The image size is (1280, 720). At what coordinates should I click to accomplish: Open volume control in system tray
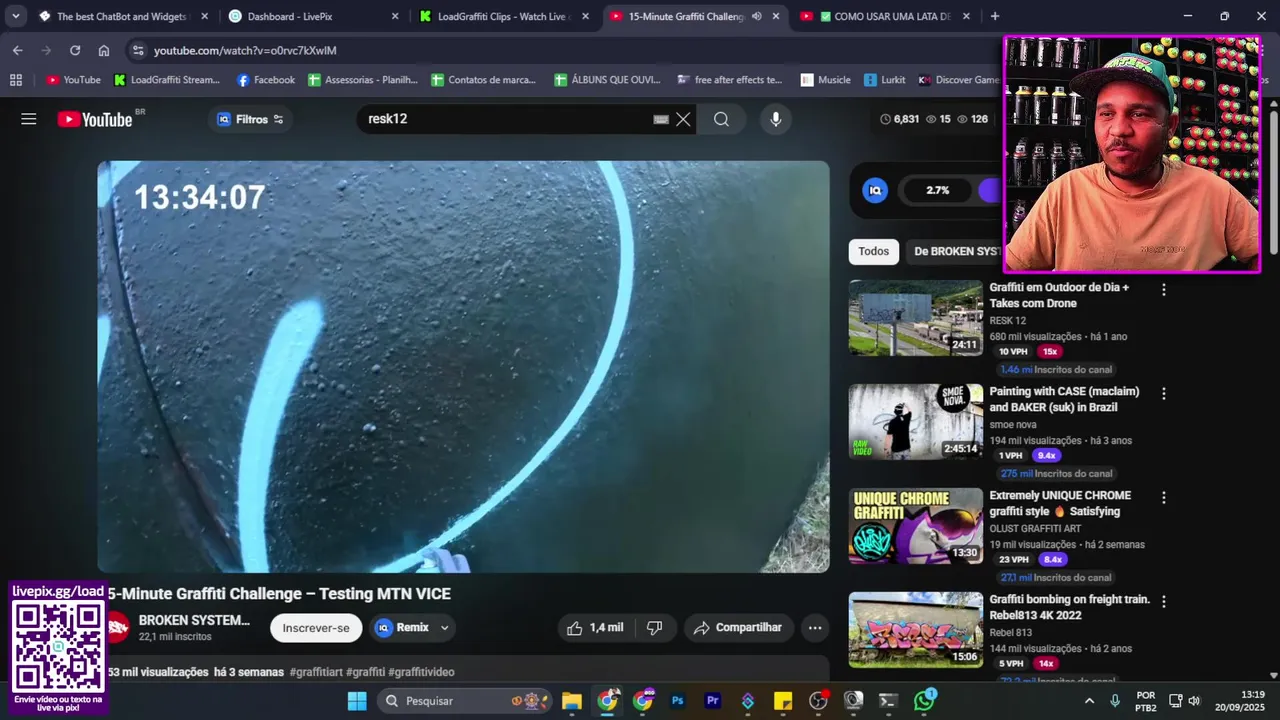point(1194,701)
